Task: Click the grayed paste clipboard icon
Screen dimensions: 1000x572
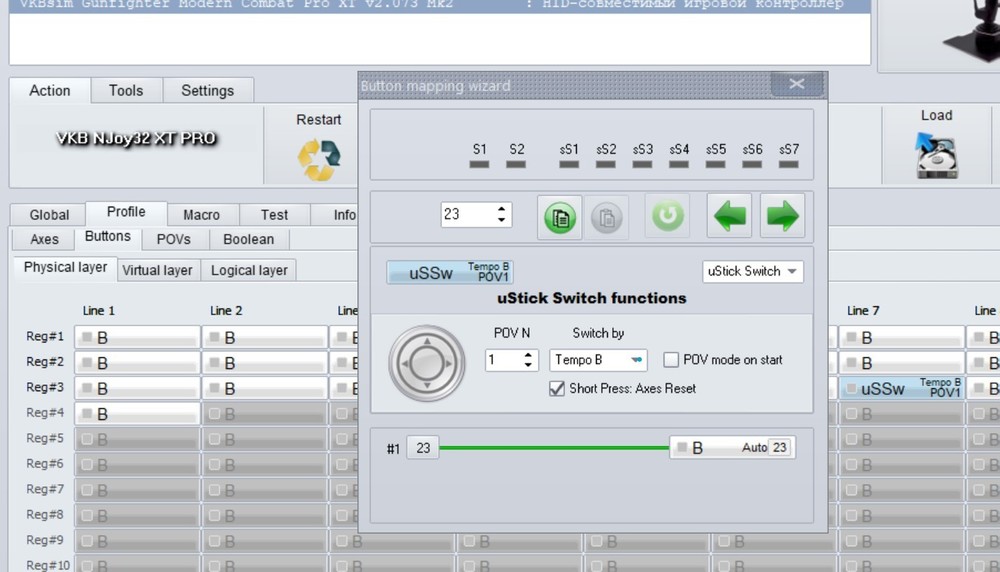Action: point(607,217)
